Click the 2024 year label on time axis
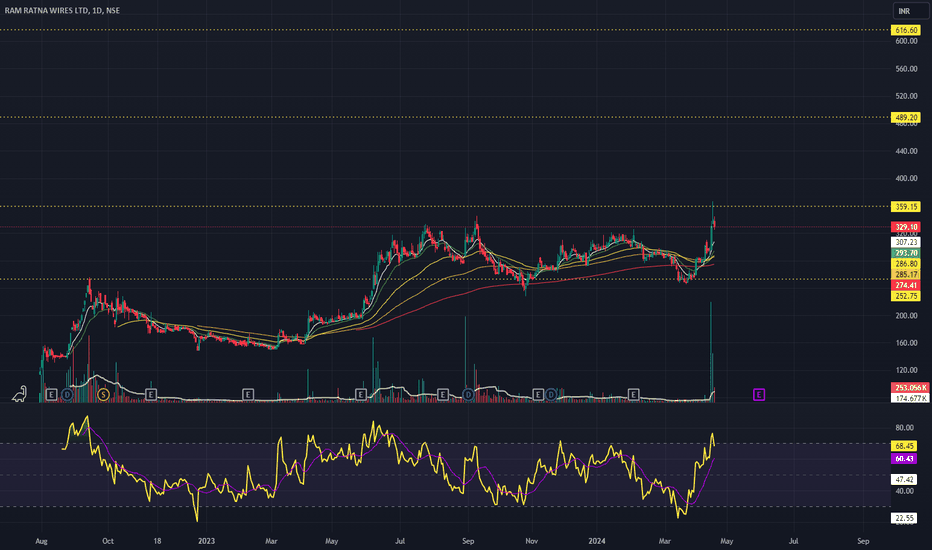932x550 pixels. pos(597,541)
